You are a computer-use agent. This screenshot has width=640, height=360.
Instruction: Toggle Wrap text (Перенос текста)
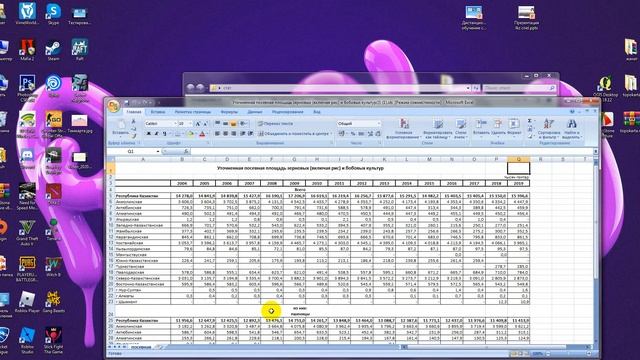click(x=275, y=123)
